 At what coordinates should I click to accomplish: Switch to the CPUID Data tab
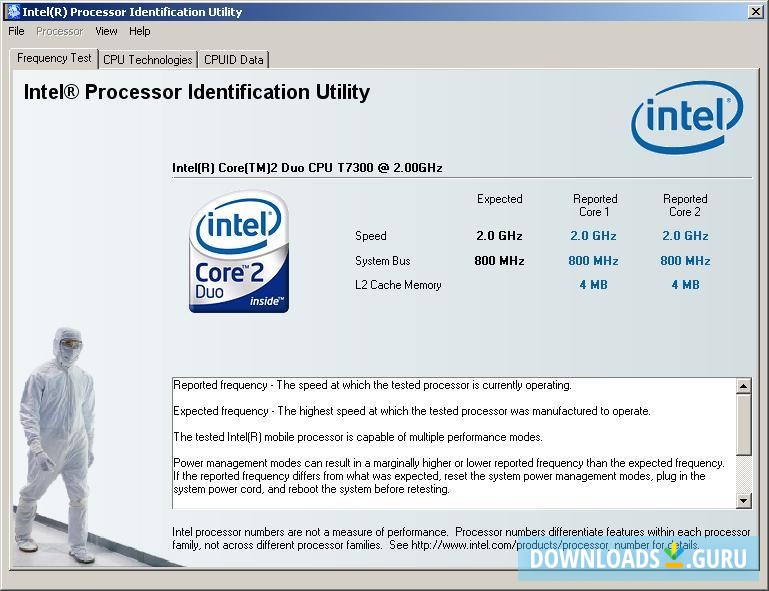[233, 60]
